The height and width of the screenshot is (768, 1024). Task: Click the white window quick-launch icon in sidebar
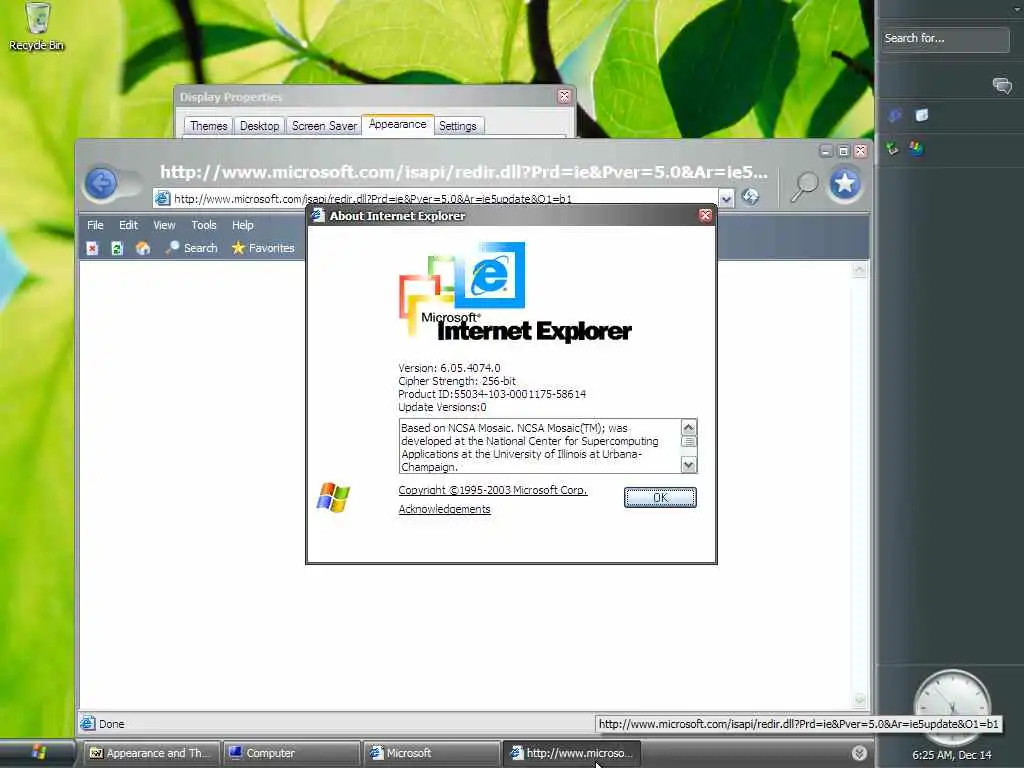tap(921, 116)
